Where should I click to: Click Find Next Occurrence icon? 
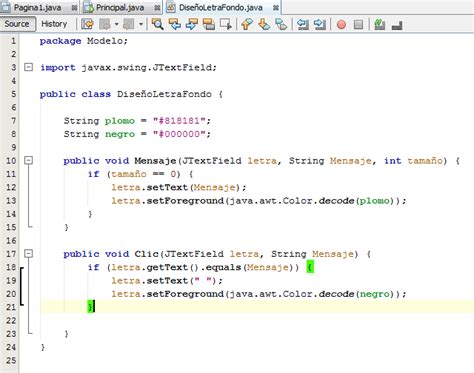coord(192,24)
